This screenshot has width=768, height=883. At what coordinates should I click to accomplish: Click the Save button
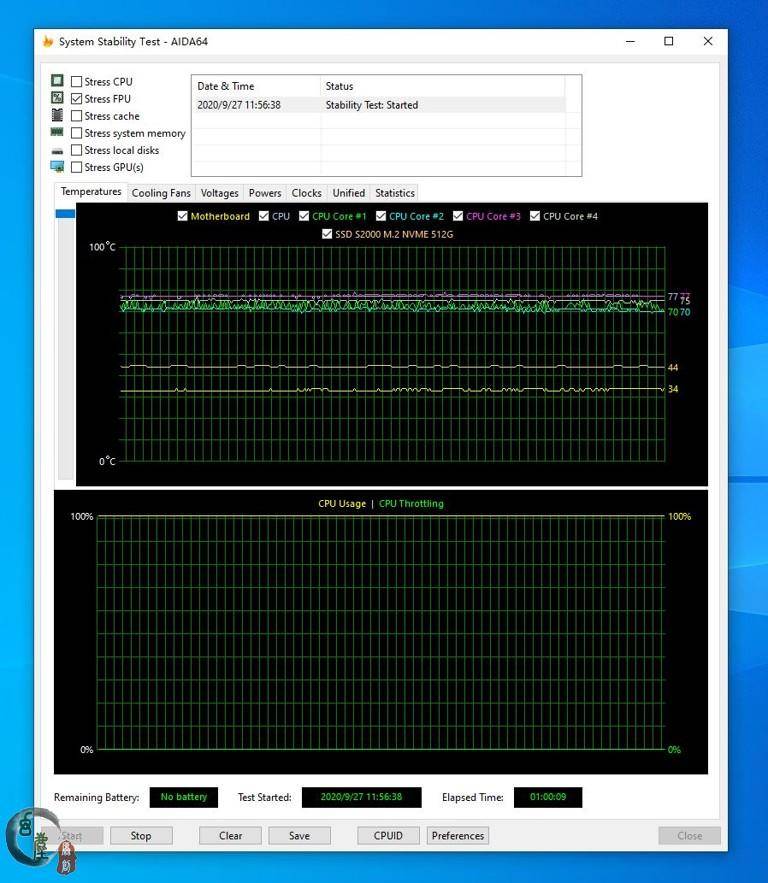pyautogui.click(x=300, y=836)
